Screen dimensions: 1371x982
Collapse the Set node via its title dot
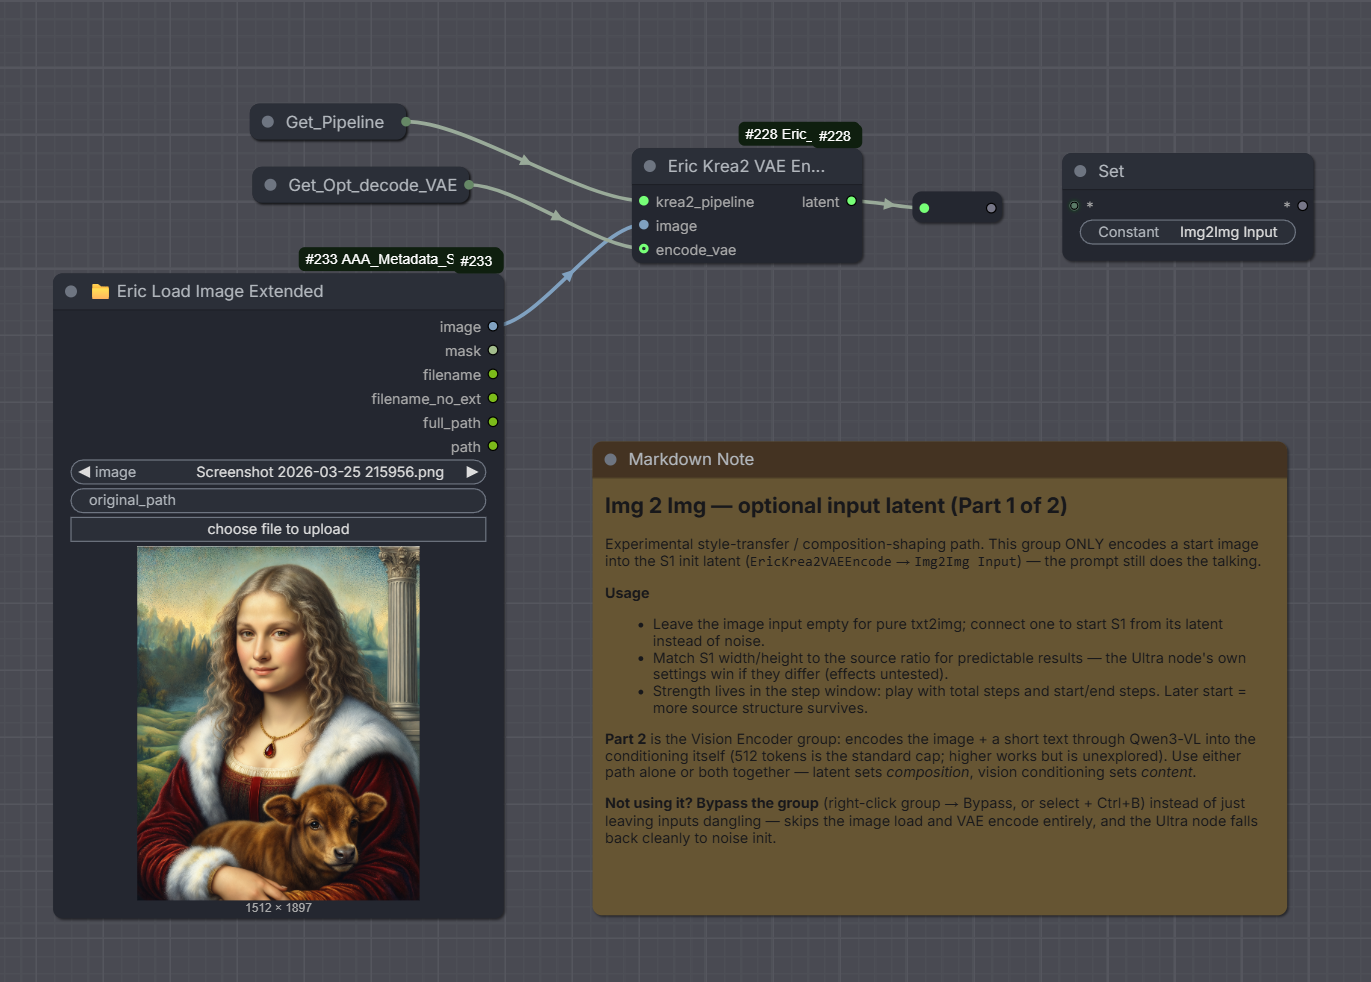click(x=1080, y=171)
